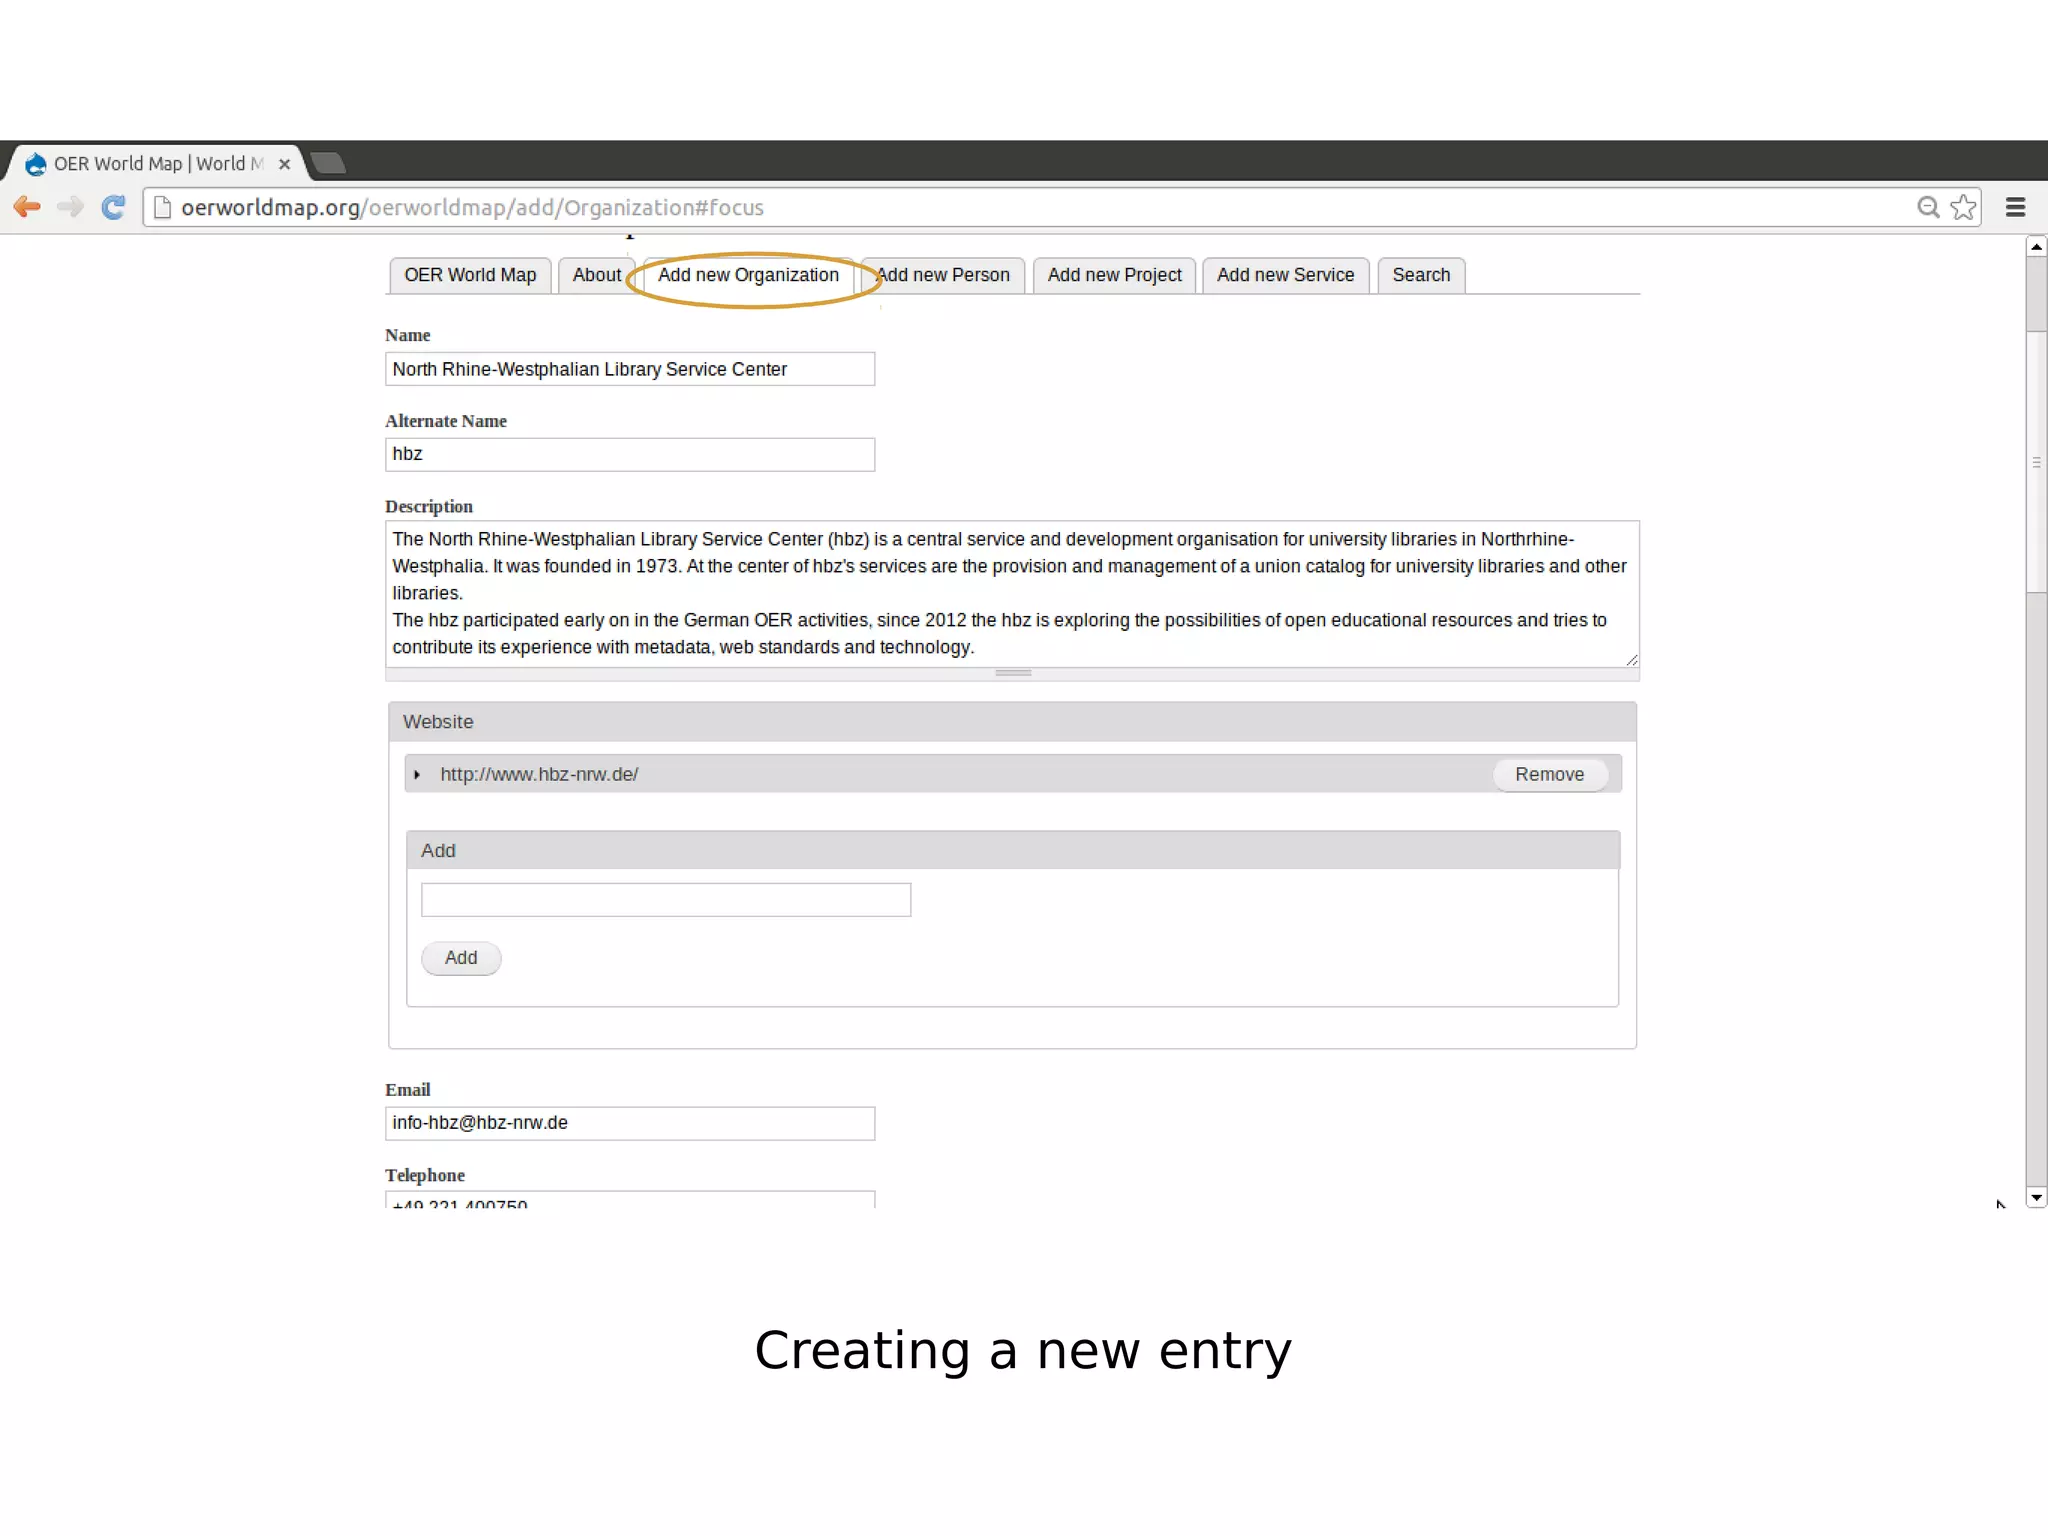The width and height of the screenshot is (2048, 1536).
Task: Go to the Search tab
Action: pyautogui.click(x=1420, y=275)
